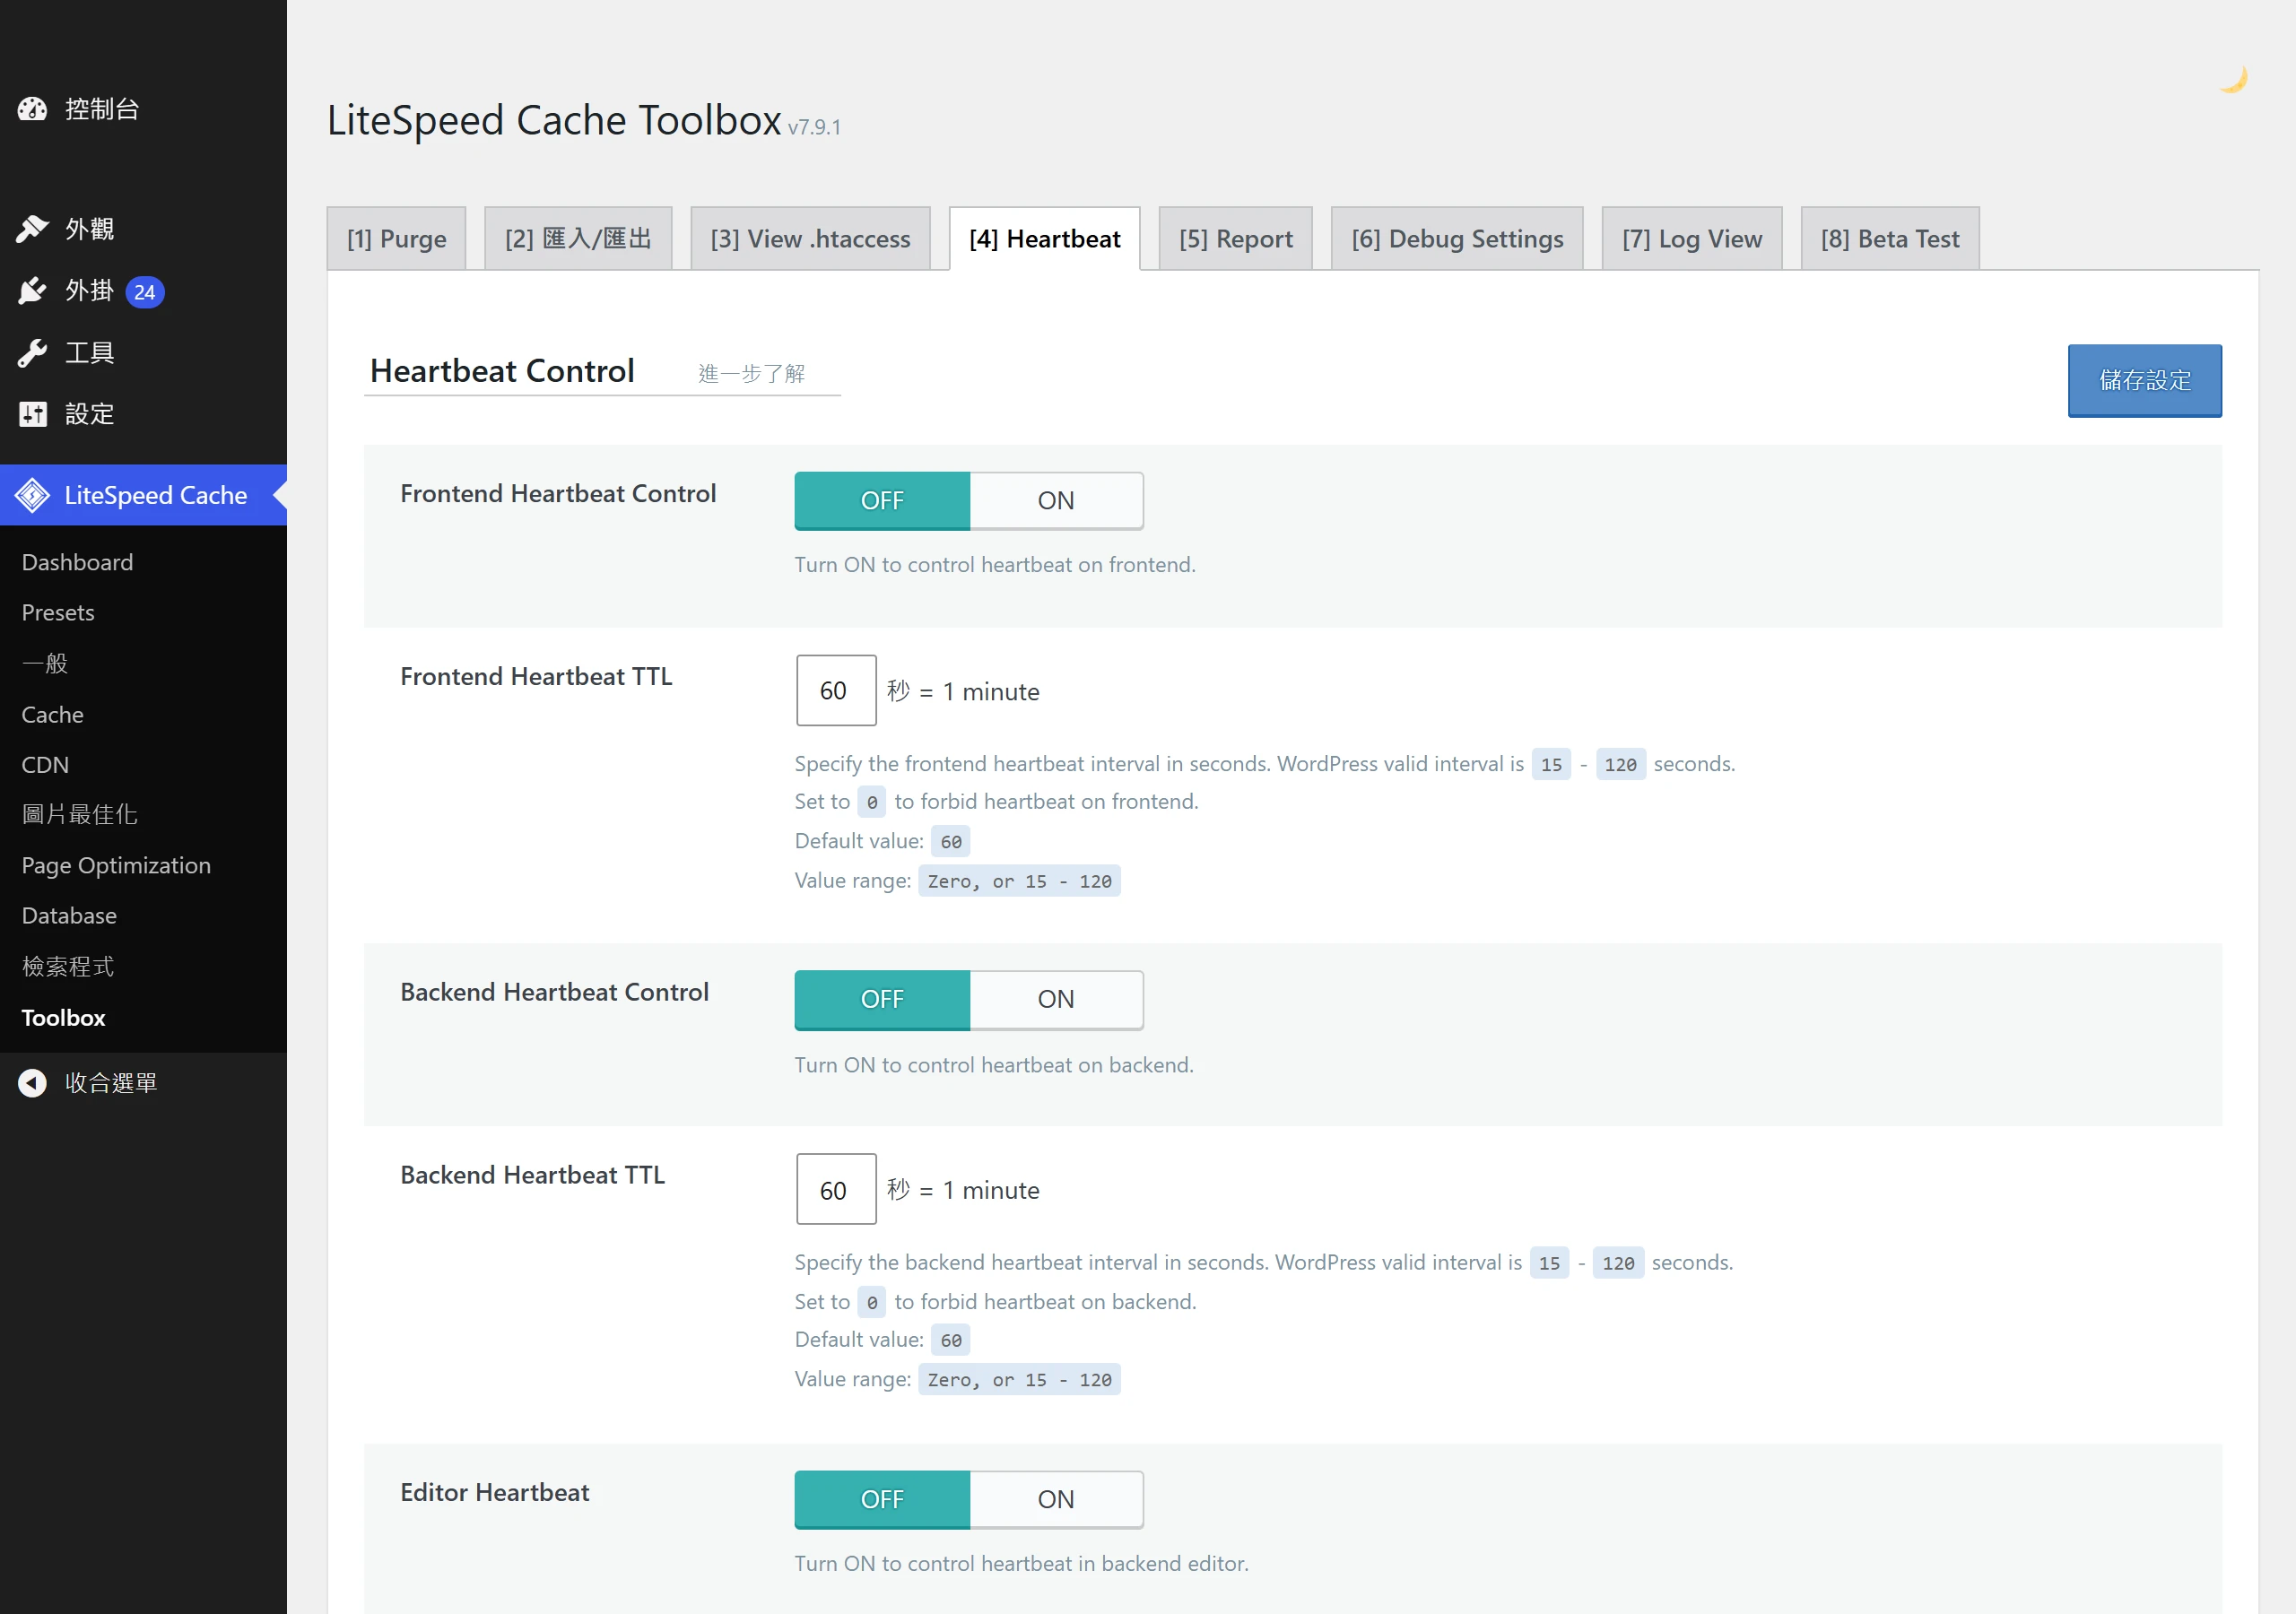Turn ON Editor Heartbeat
The height and width of the screenshot is (1614, 2296).
coord(1056,1500)
